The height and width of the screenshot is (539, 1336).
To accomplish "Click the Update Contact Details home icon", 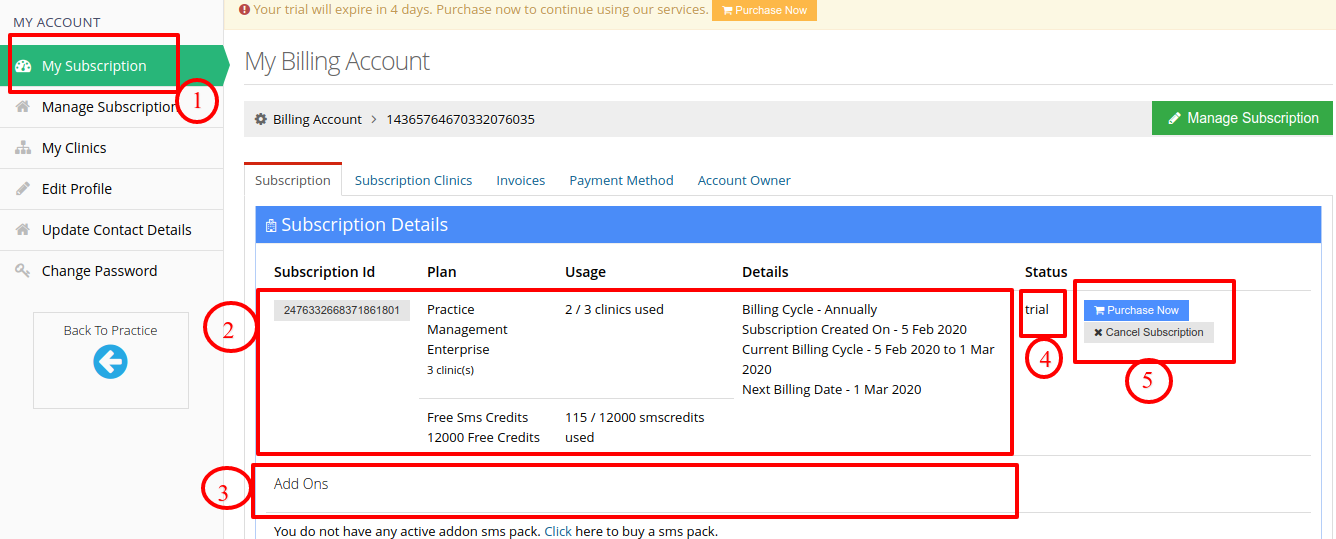I will tap(23, 230).
